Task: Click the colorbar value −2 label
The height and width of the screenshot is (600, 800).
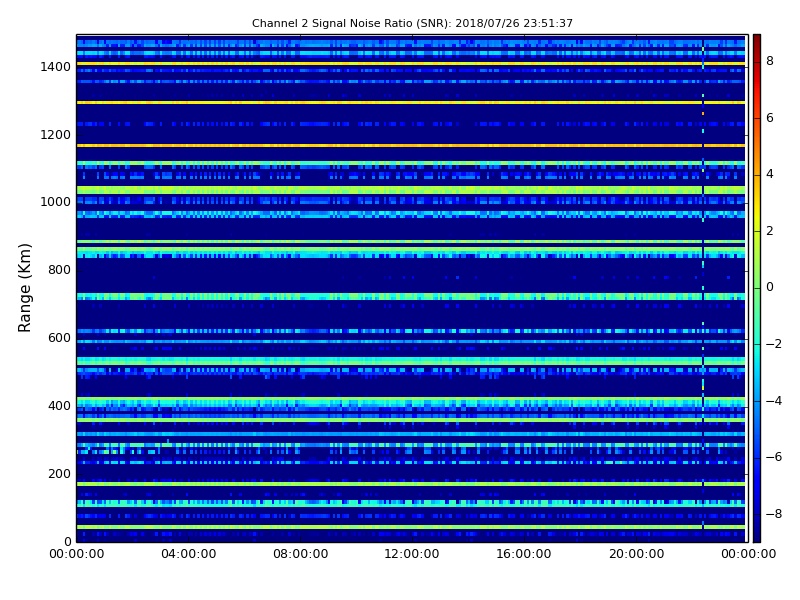Action: point(774,344)
